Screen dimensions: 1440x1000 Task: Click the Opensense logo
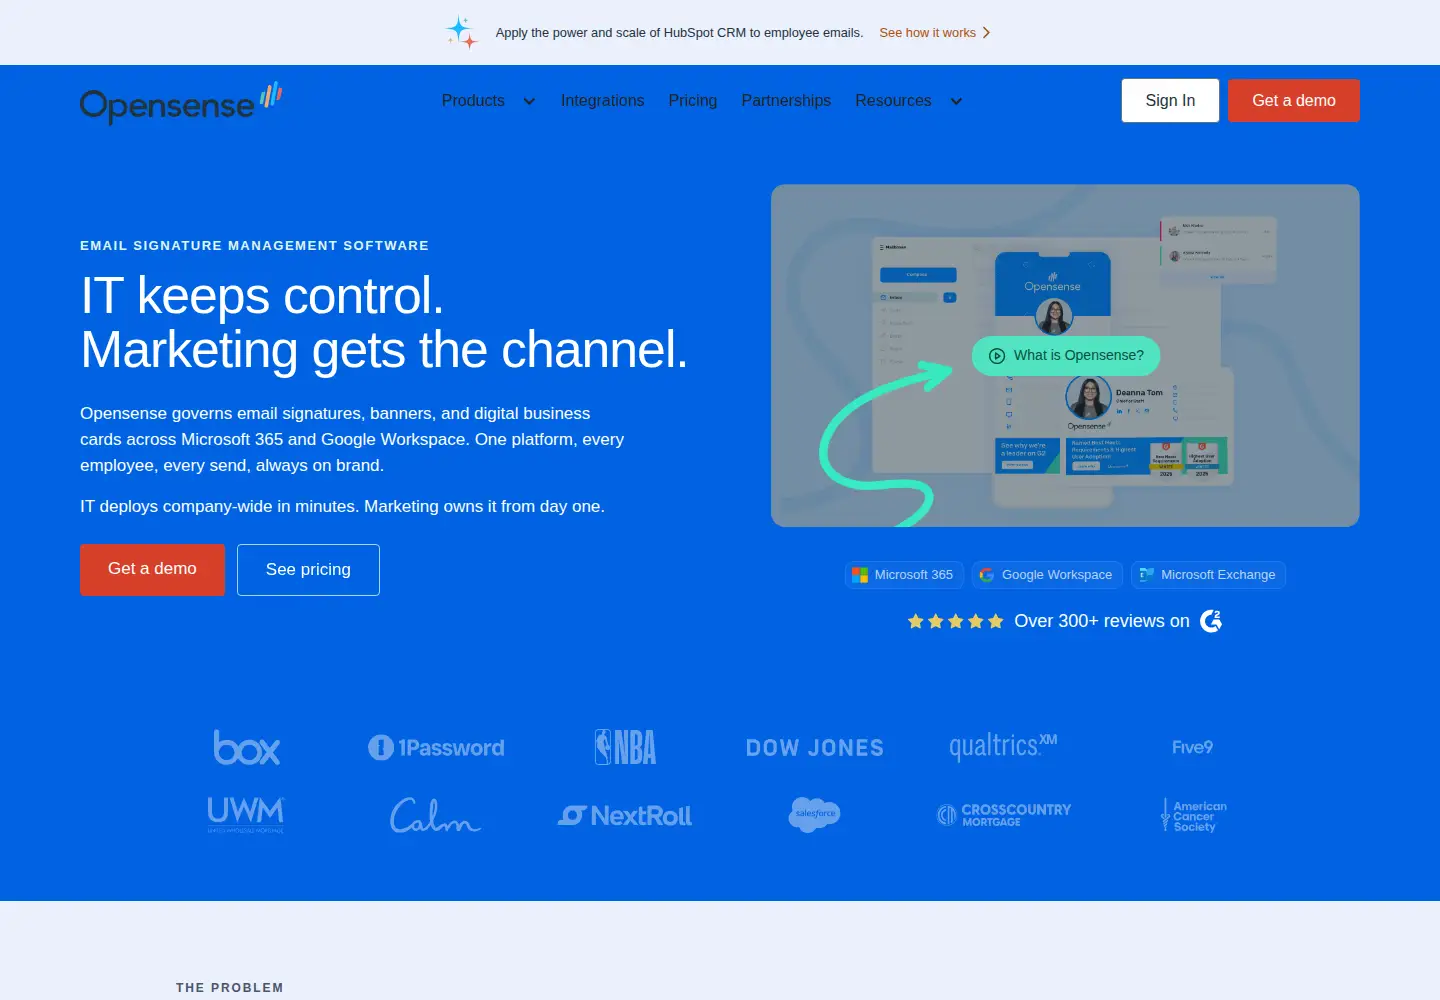[x=181, y=103]
